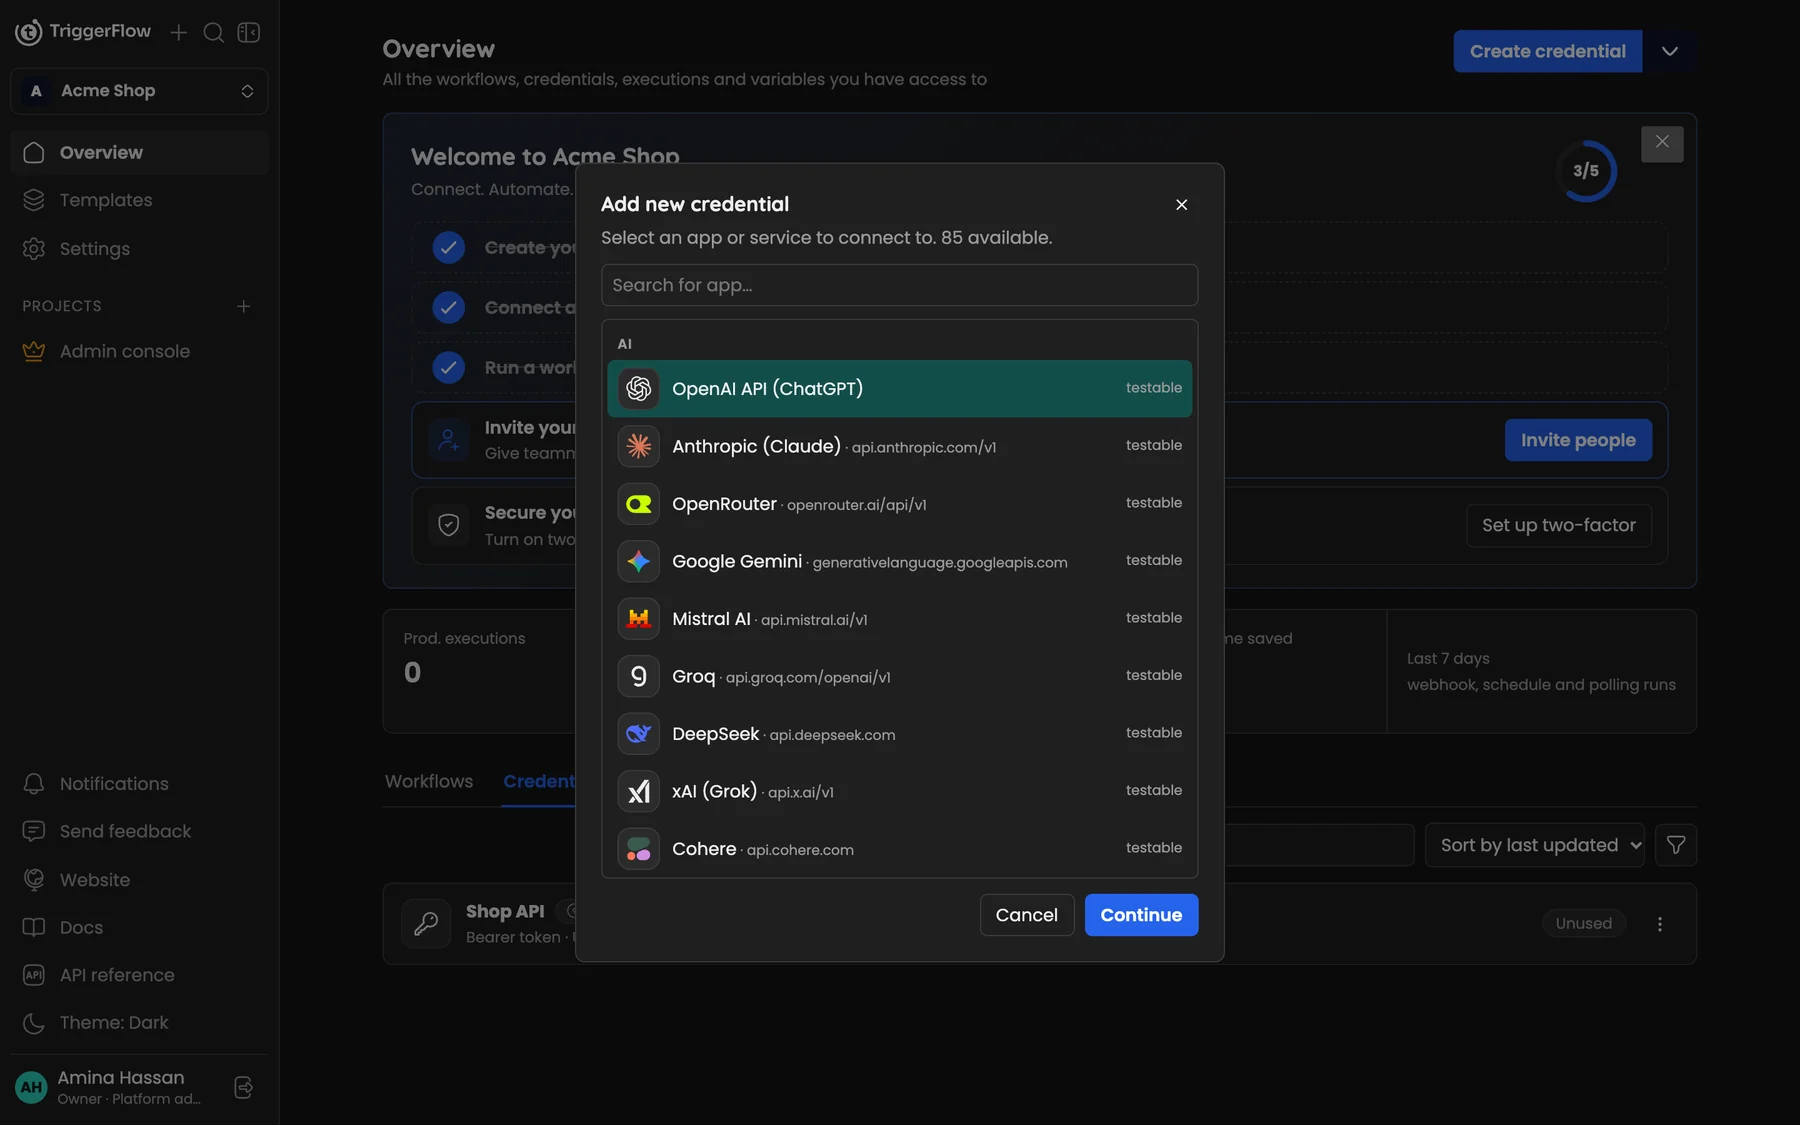Image resolution: width=1800 pixels, height=1125 pixels.
Task: Click the sign-out icon beside Amina Hassan
Action: [243, 1088]
